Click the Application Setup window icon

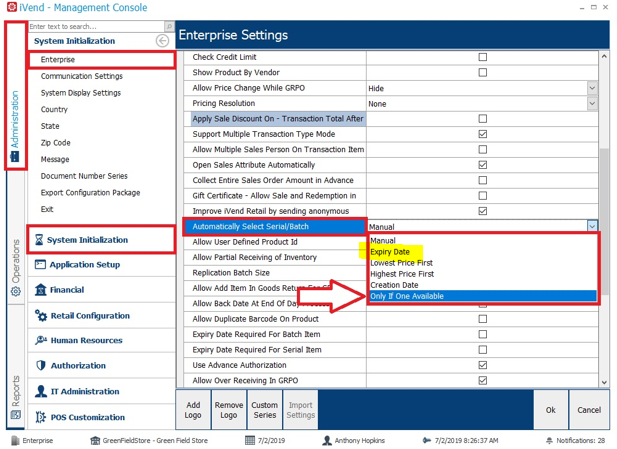coord(40,264)
